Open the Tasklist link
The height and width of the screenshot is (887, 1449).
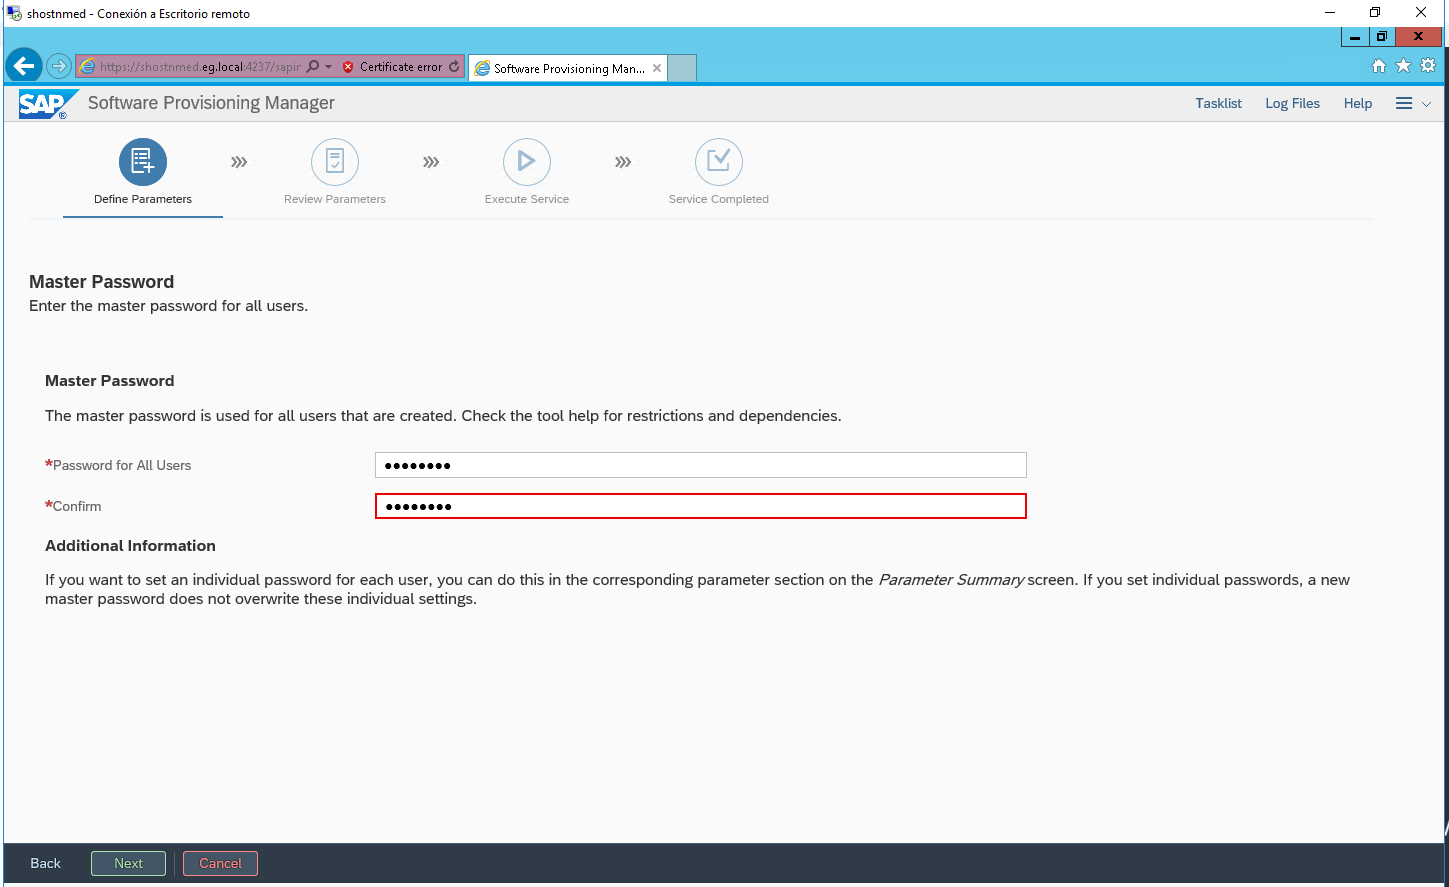pyautogui.click(x=1218, y=103)
